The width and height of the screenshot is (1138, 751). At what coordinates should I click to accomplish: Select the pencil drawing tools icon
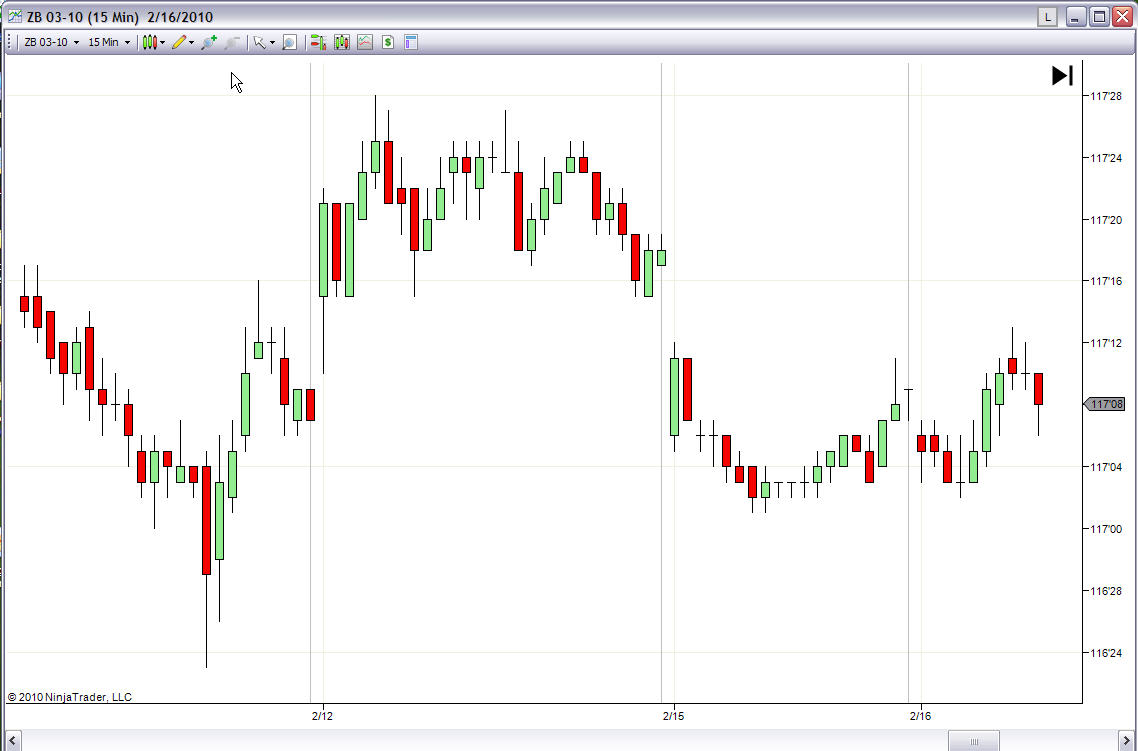[179, 42]
